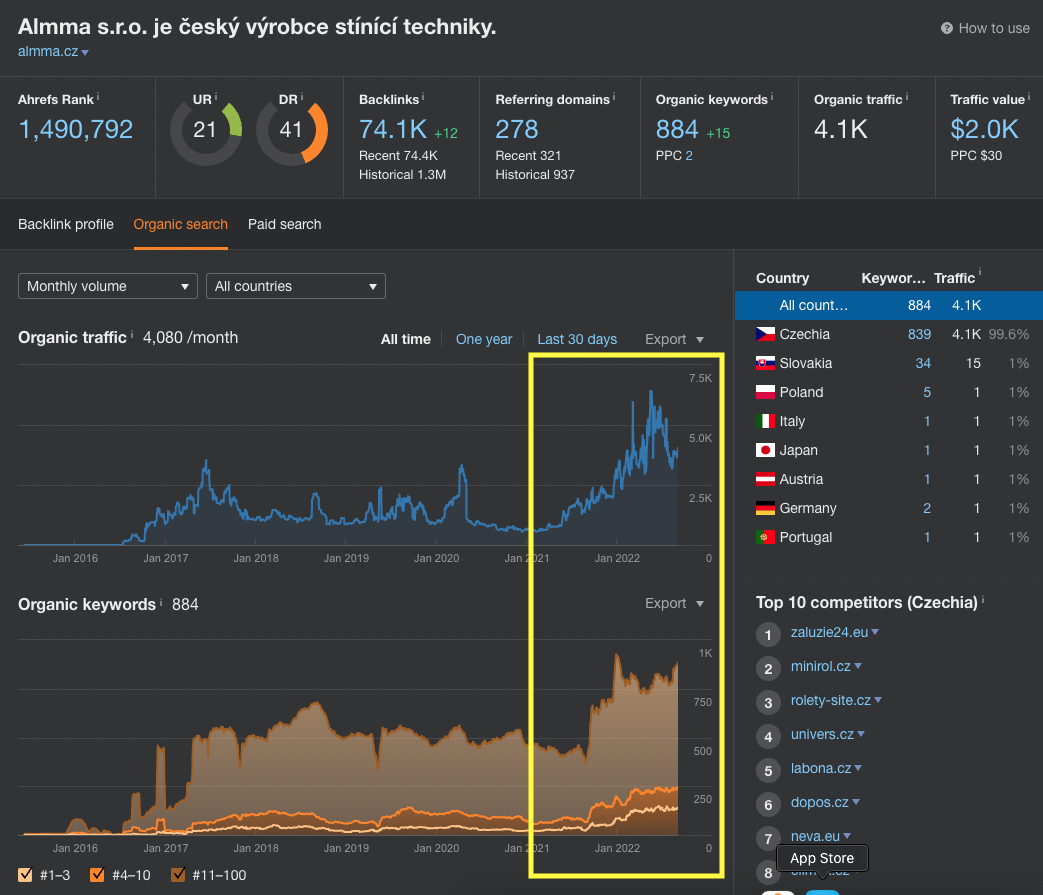
Task: Click the Organic keywords metric info icon
Action: [x=772, y=97]
